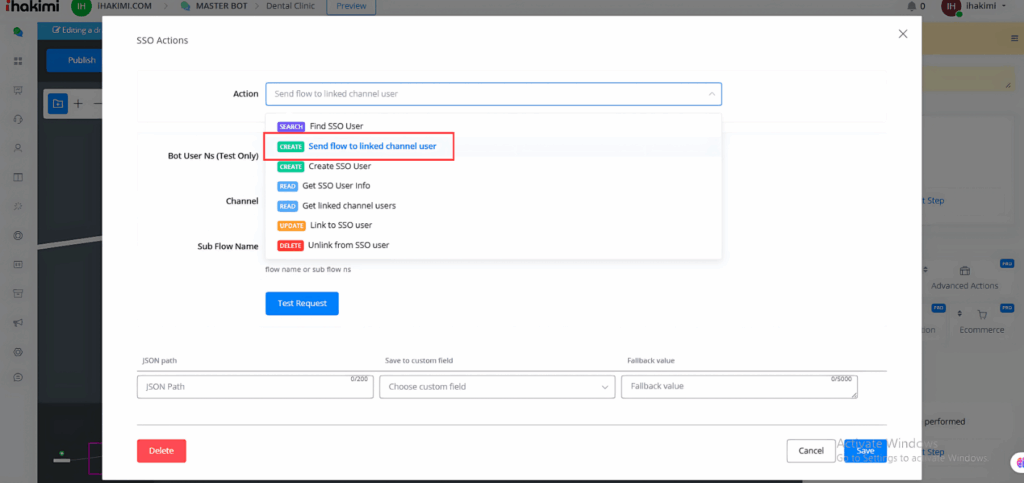Click the megaphone broadcast sidebar icon
1024x483 pixels.
(x=18, y=323)
